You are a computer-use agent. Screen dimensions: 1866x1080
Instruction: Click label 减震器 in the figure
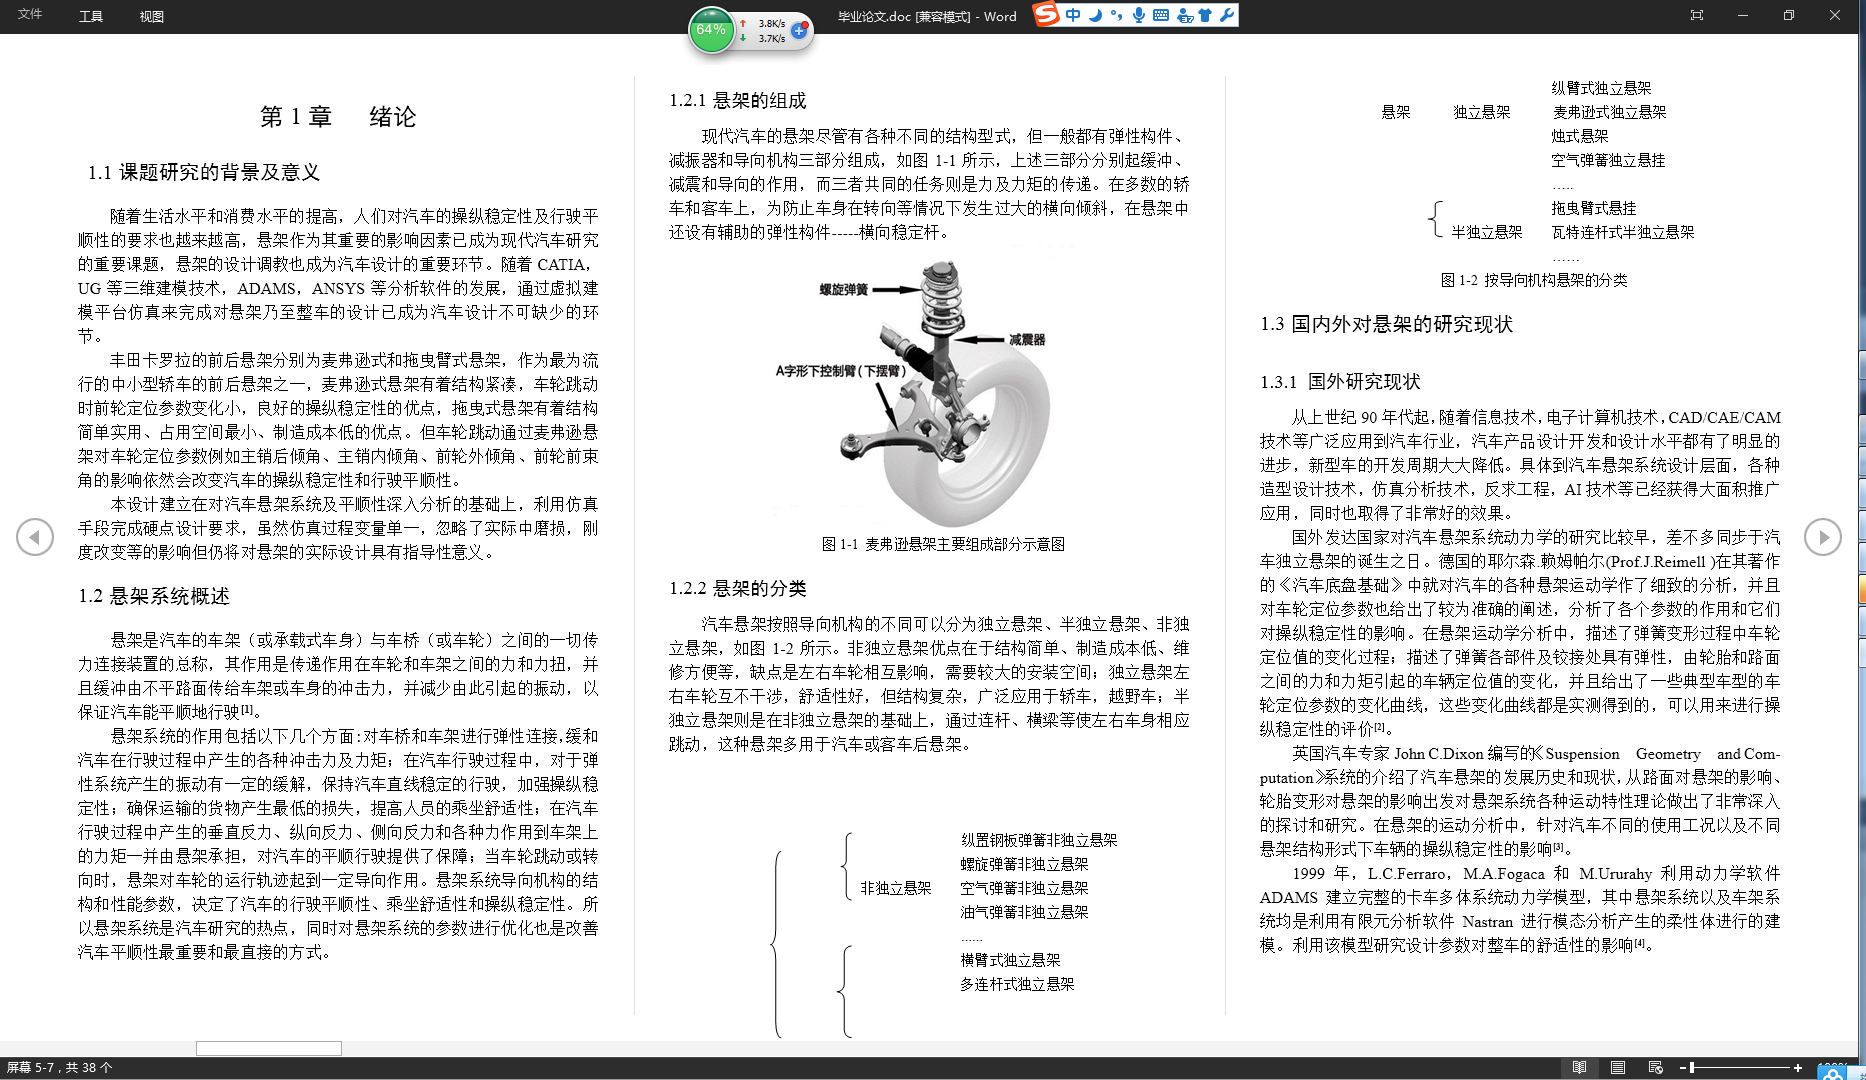(x=1027, y=340)
